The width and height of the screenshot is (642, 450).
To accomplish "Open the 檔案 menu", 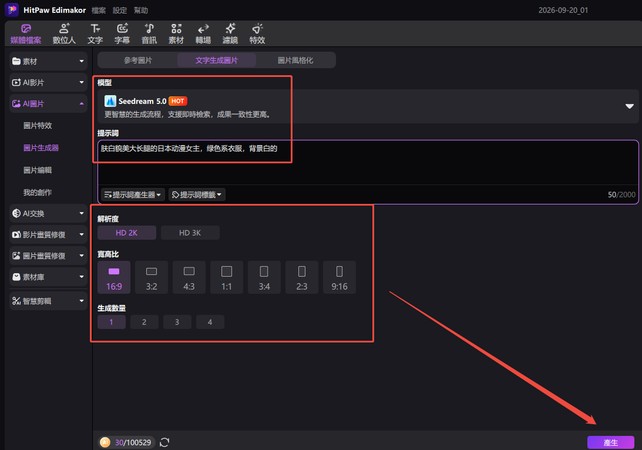I will pos(99,10).
